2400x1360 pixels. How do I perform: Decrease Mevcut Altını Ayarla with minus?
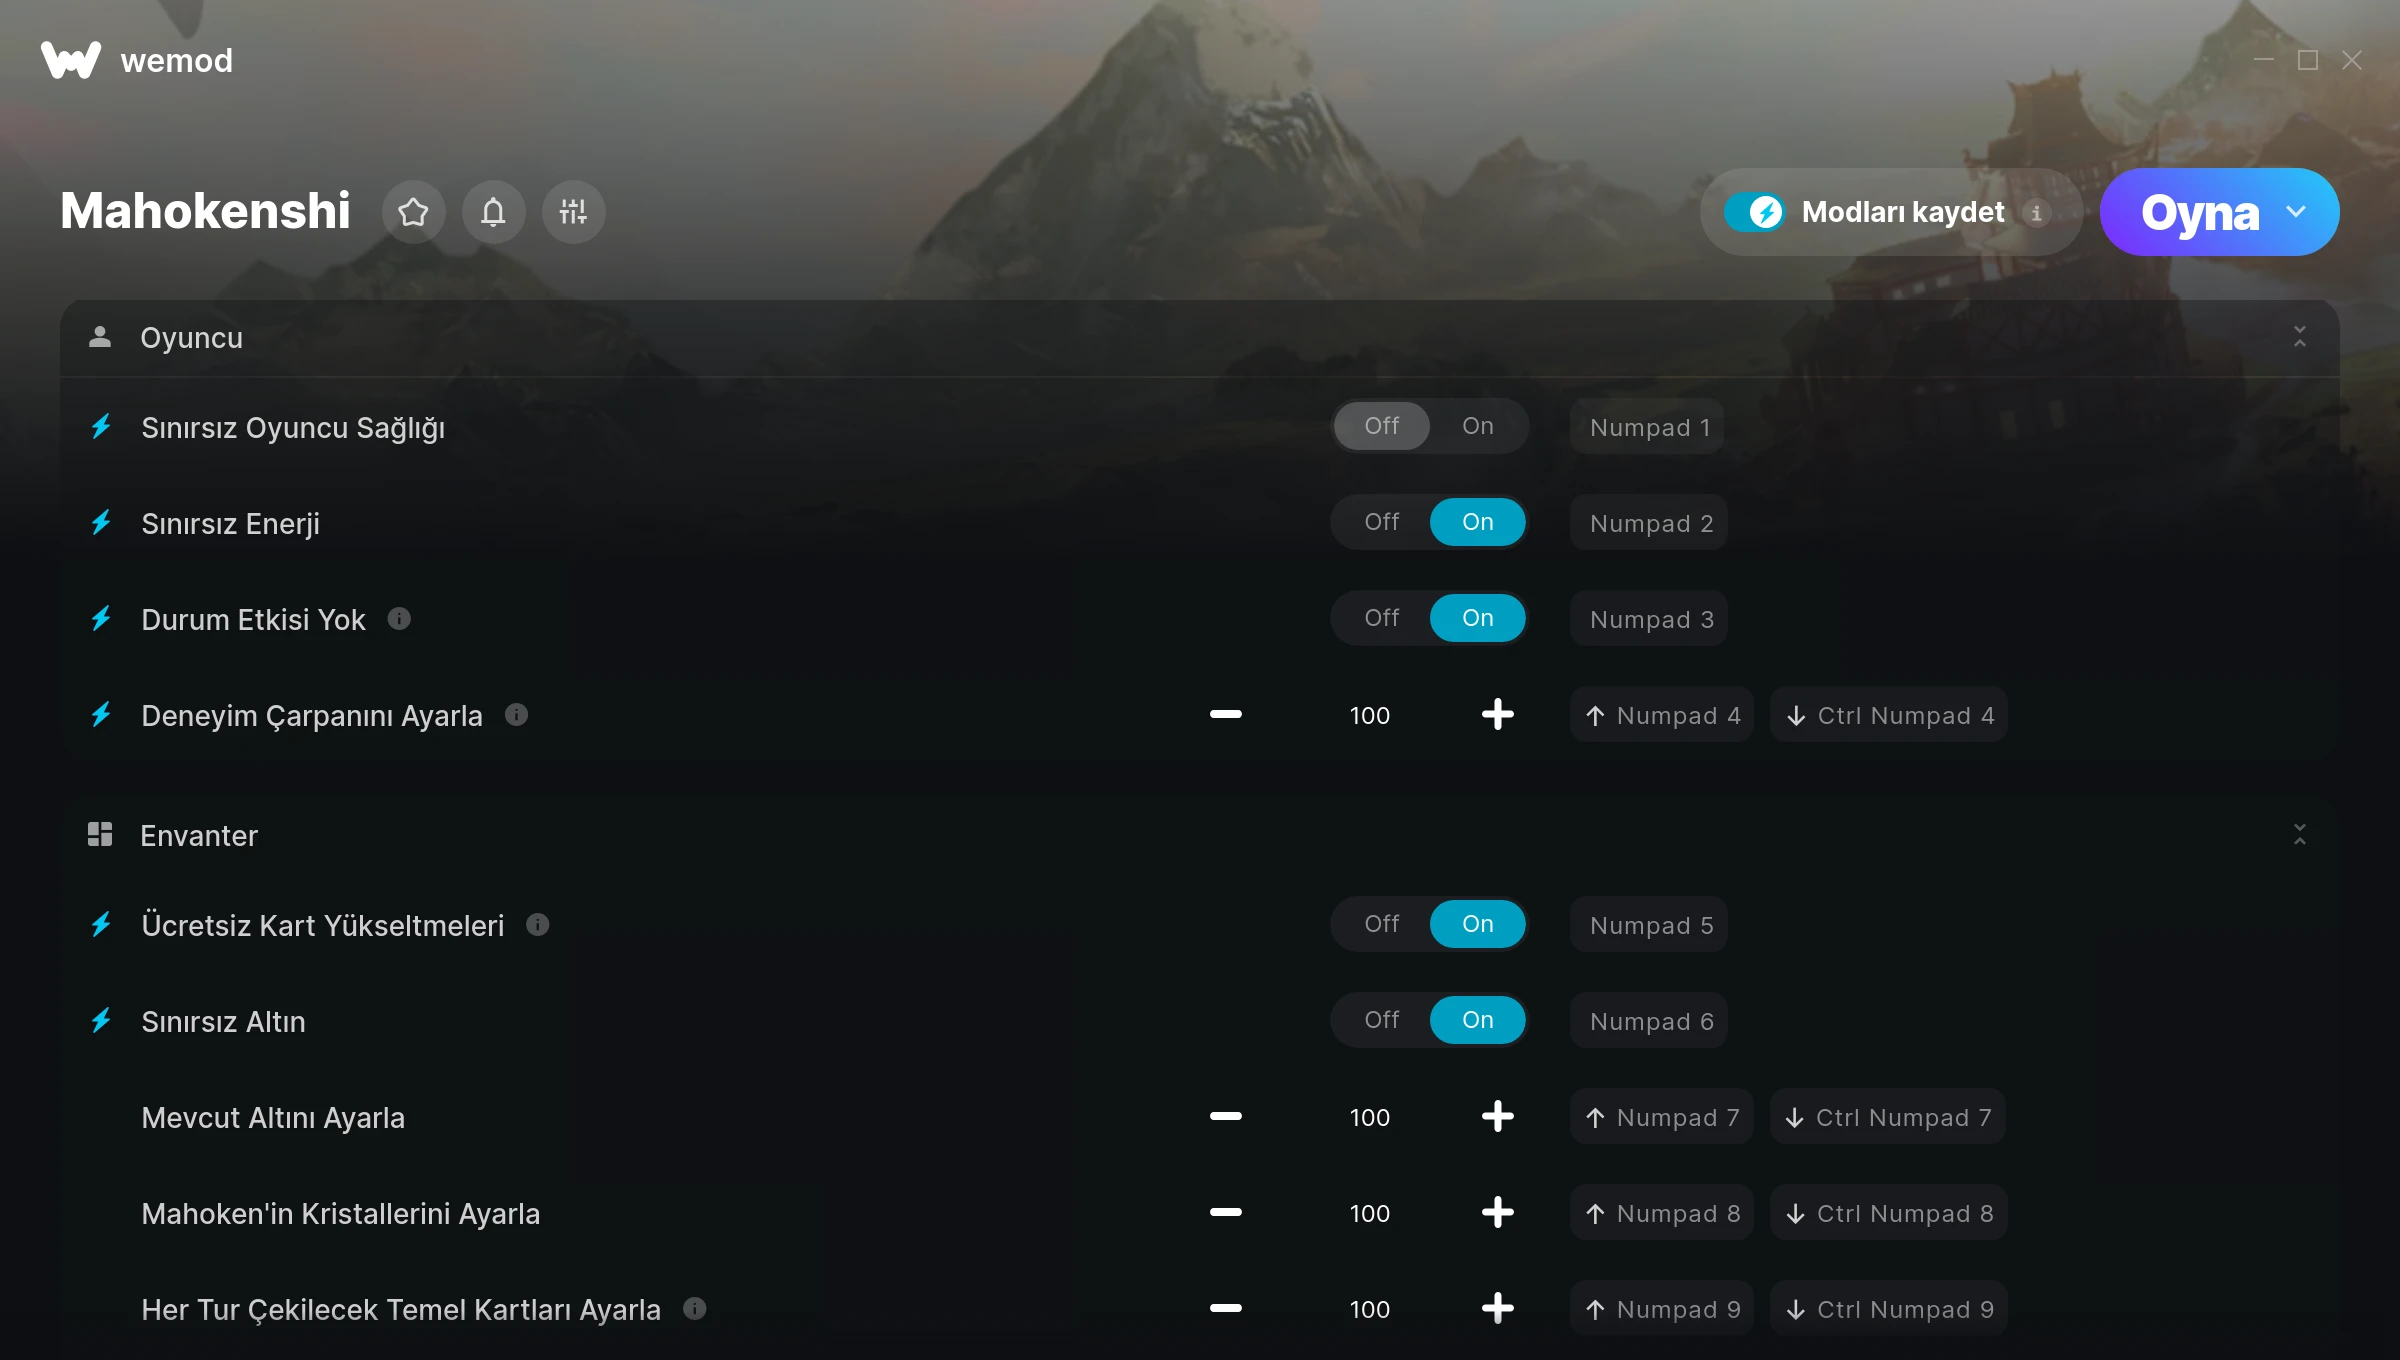tap(1226, 1117)
